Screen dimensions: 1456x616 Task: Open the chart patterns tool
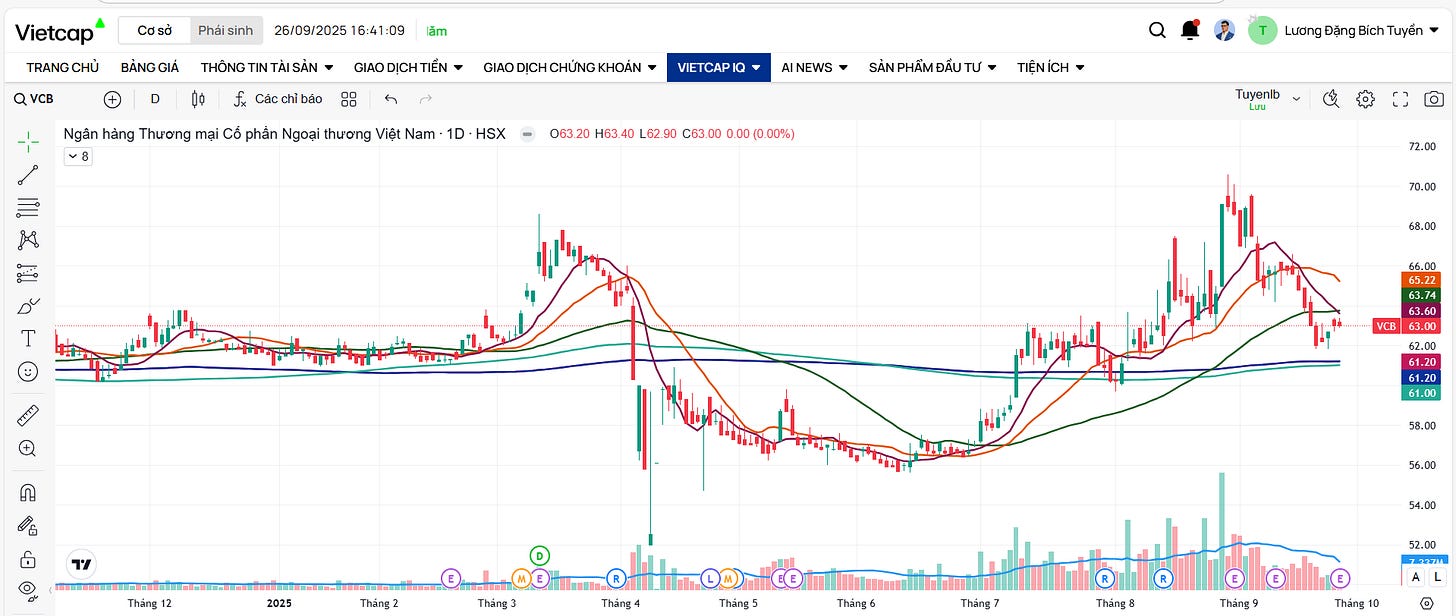tap(28, 240)
